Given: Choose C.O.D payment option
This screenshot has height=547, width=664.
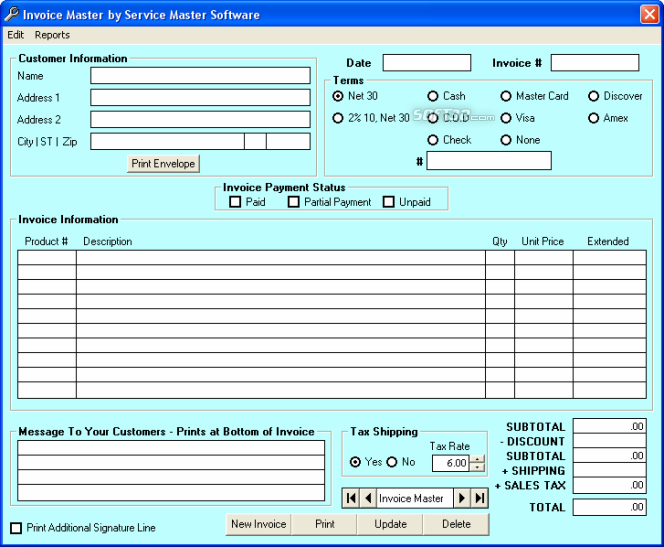Looking at the screenshot, I should click(448, 118).
